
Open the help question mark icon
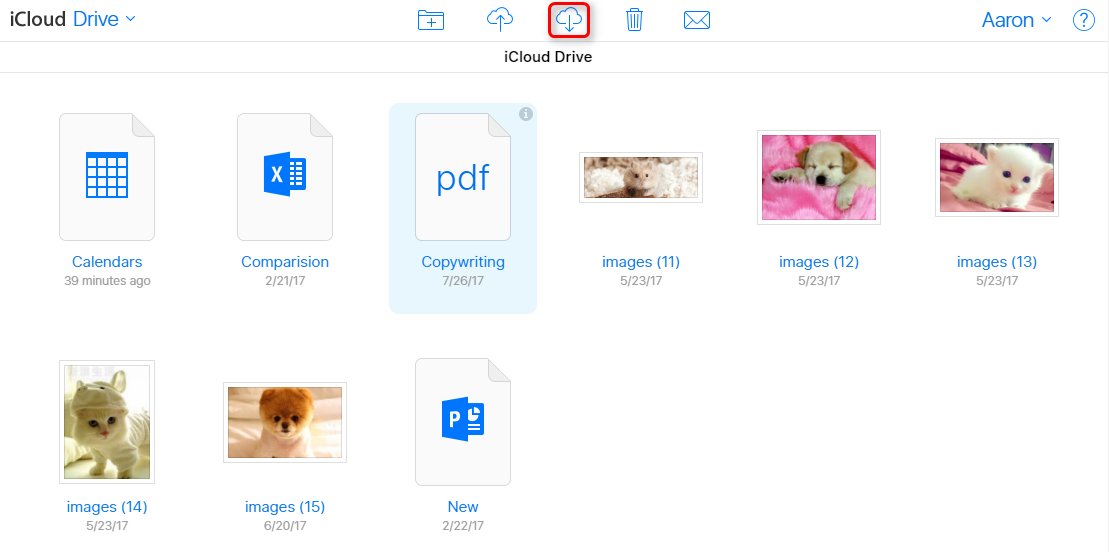[x=1084, y=20]
